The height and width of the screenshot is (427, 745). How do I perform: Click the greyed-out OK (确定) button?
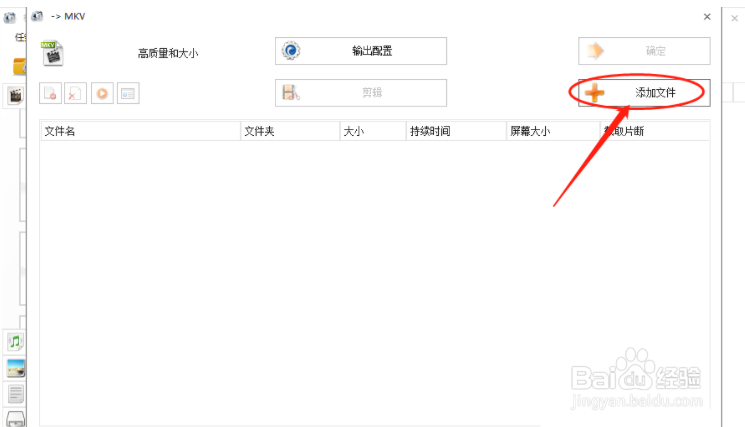pyautogui.click(x=644, y=51)
